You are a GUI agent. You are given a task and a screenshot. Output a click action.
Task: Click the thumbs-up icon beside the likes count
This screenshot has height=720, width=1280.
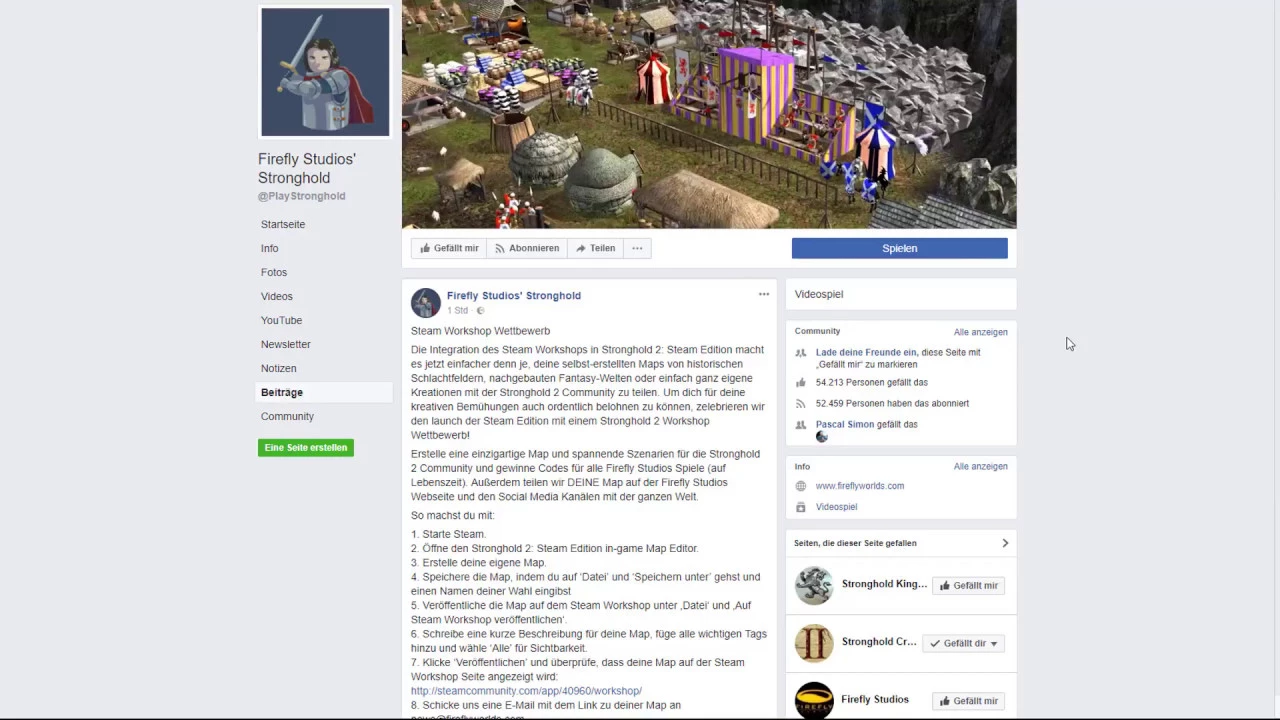[800, 382]
